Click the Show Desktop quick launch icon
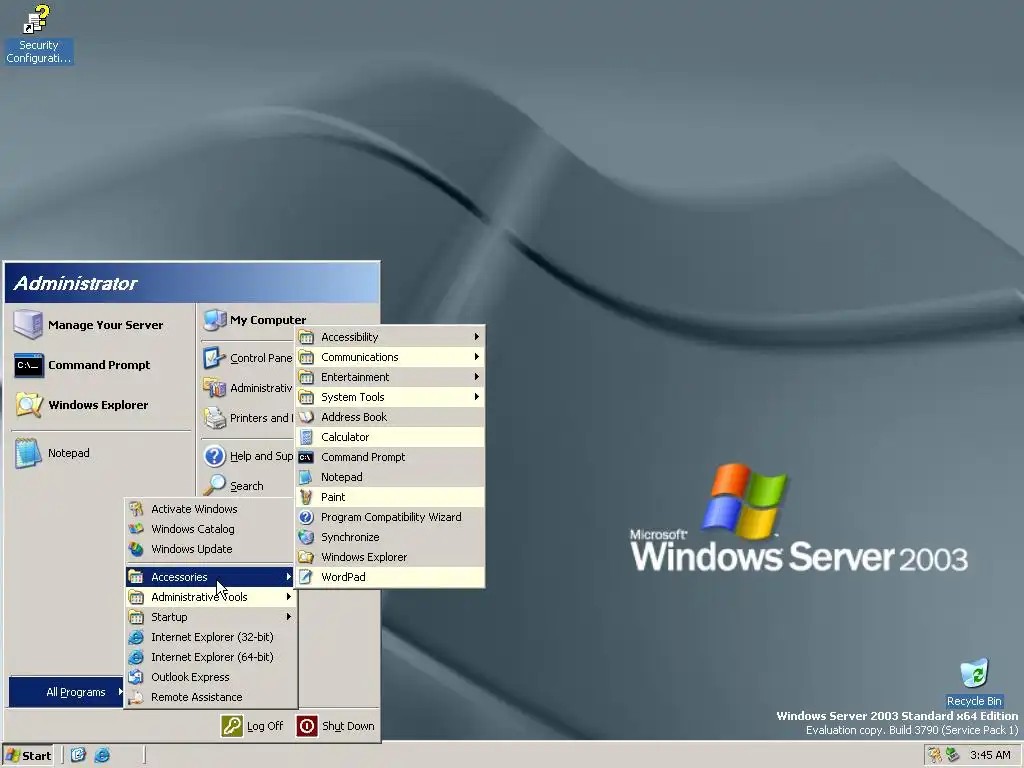This screenshot has height=768, width=1024. click(x=78, y=756)
